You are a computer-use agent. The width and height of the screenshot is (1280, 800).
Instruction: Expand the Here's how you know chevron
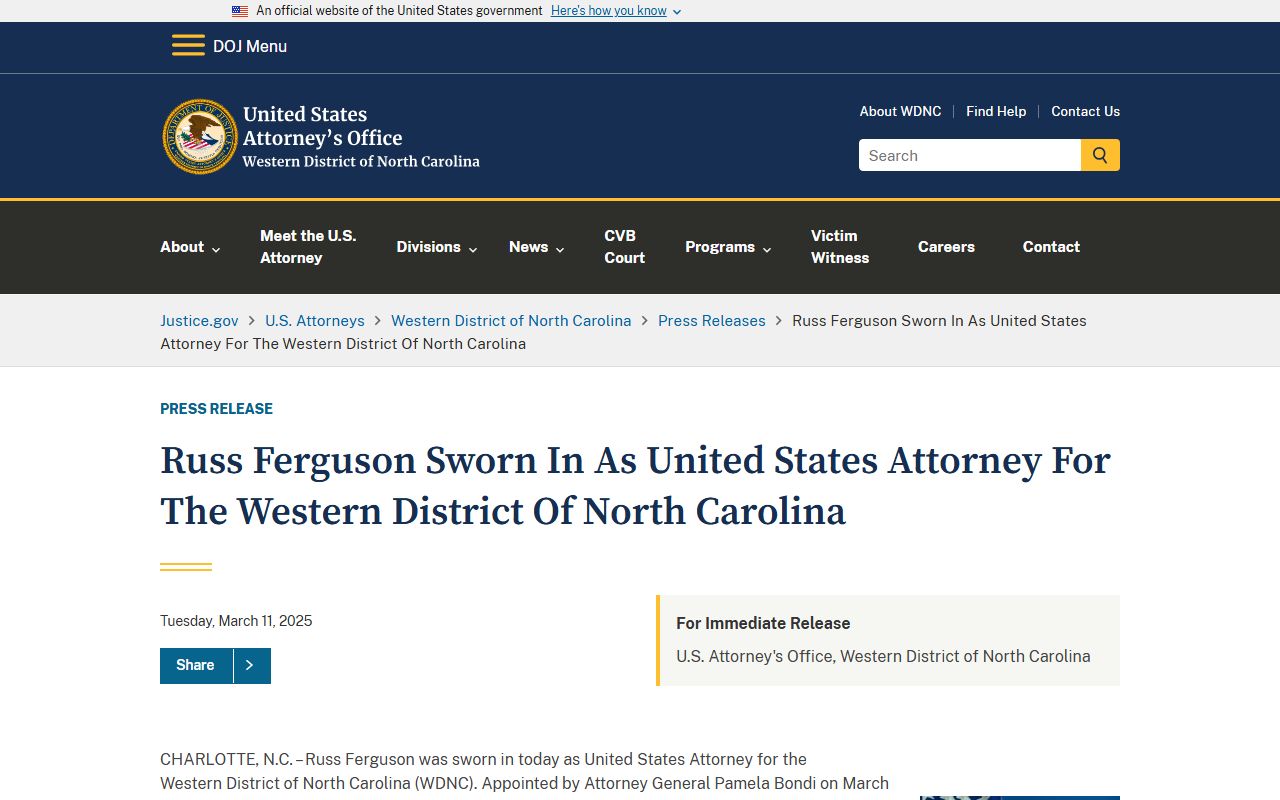[677, 12]
